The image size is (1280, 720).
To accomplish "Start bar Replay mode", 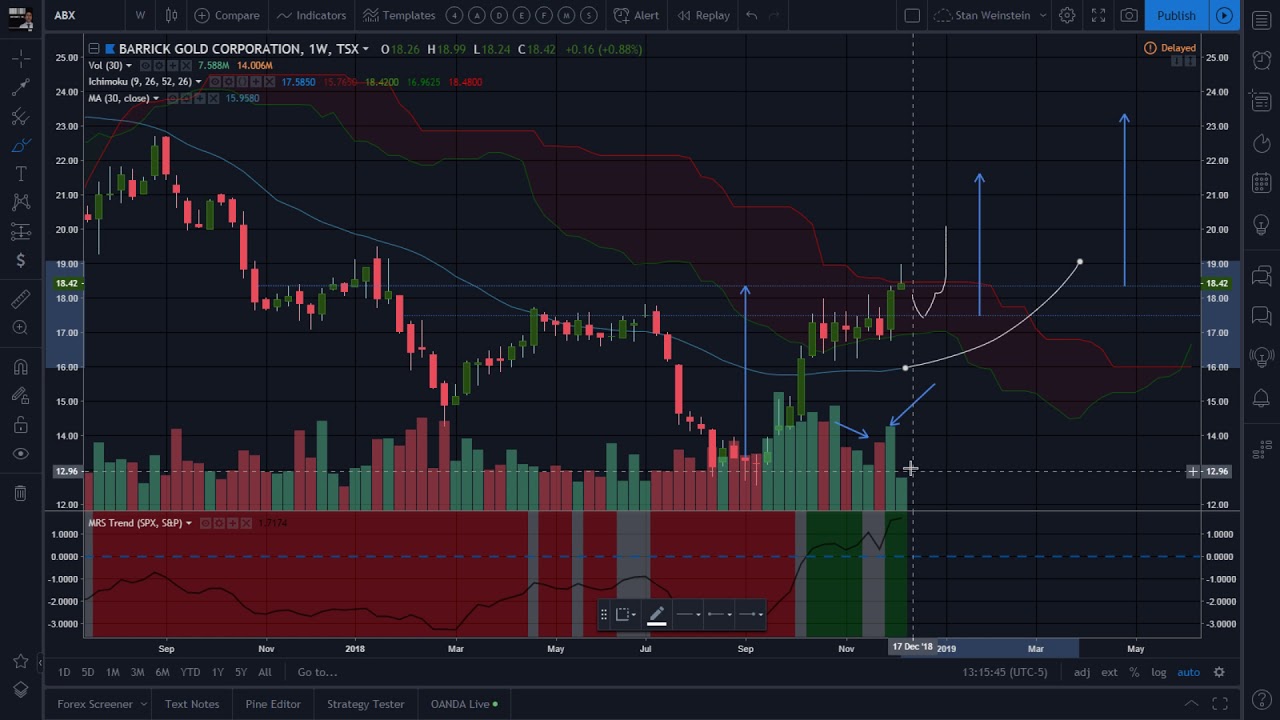I will pos(703,15).
